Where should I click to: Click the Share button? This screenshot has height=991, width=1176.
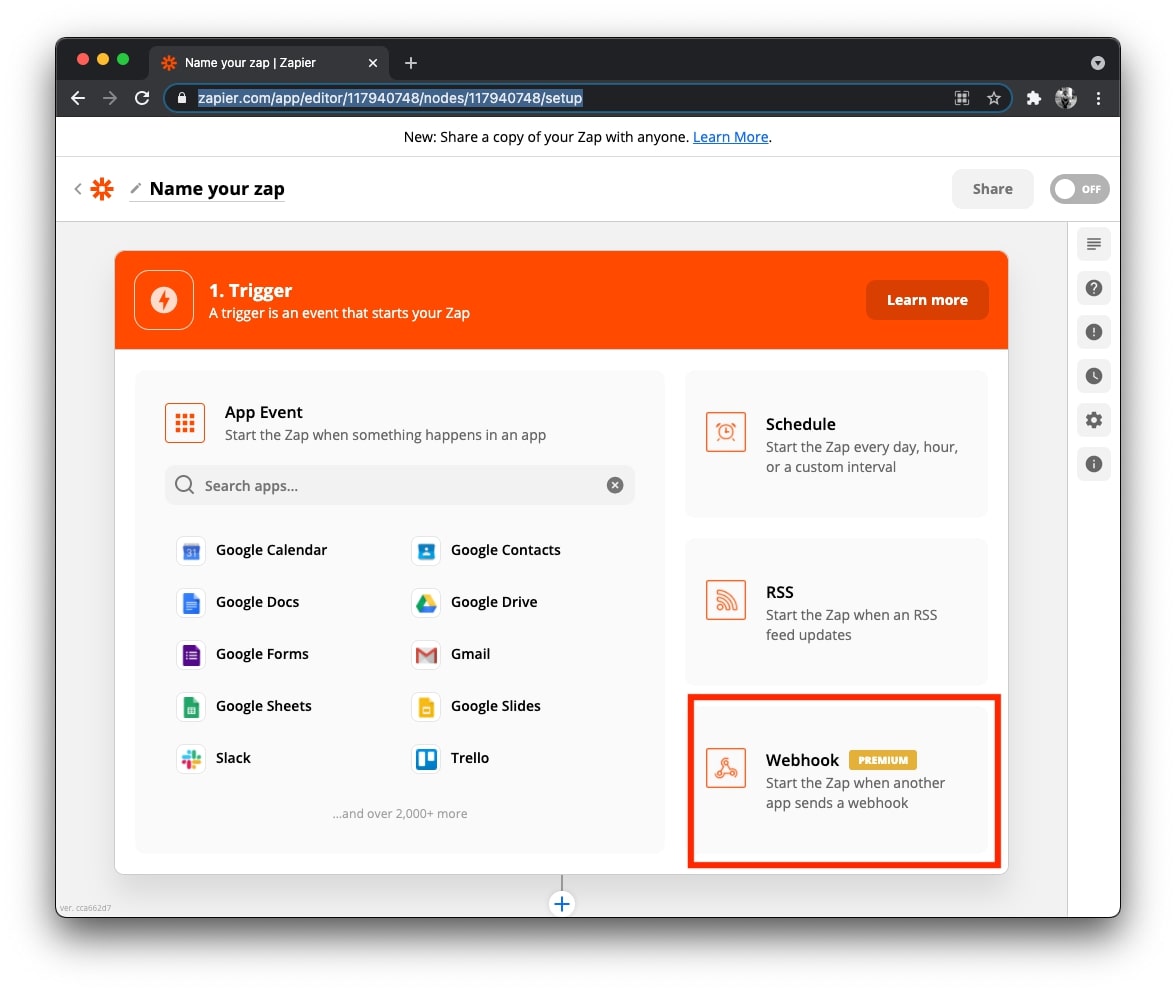[992, 189]
